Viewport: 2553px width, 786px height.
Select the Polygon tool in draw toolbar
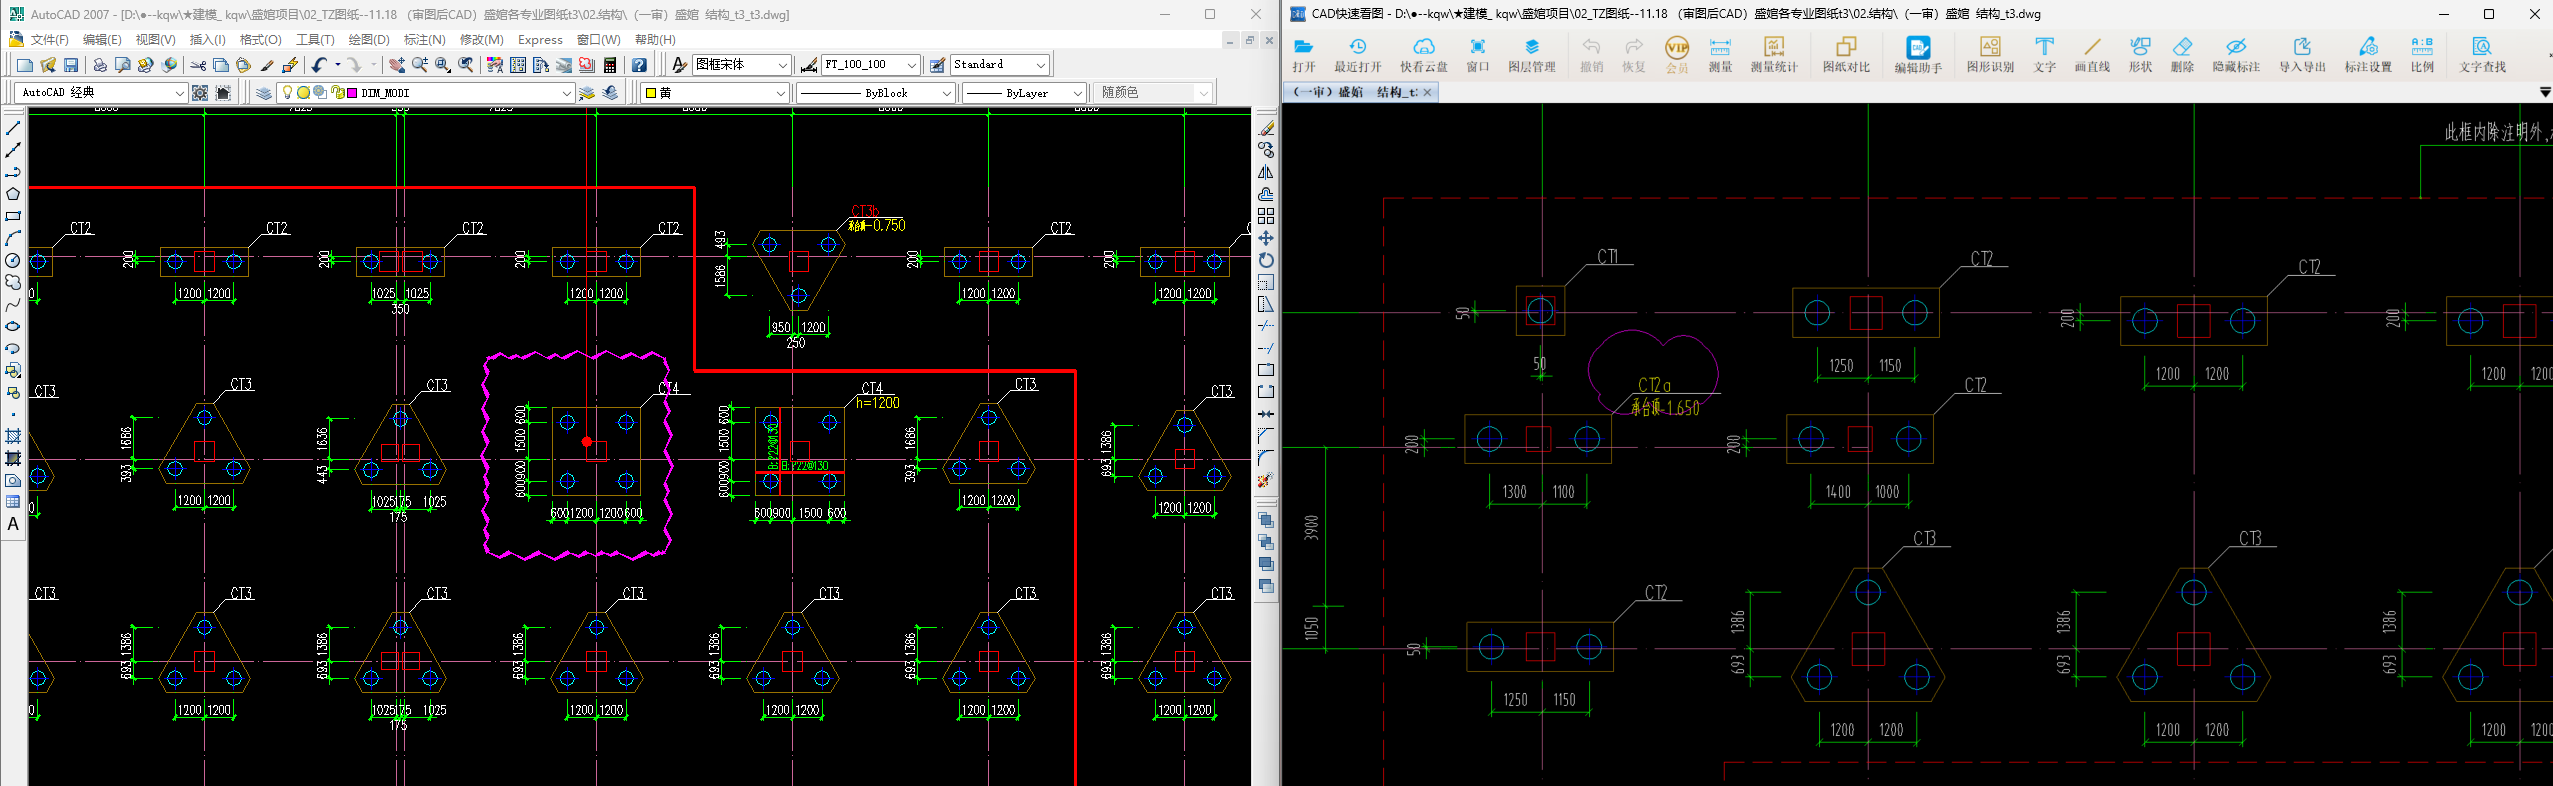pos(13,194)
